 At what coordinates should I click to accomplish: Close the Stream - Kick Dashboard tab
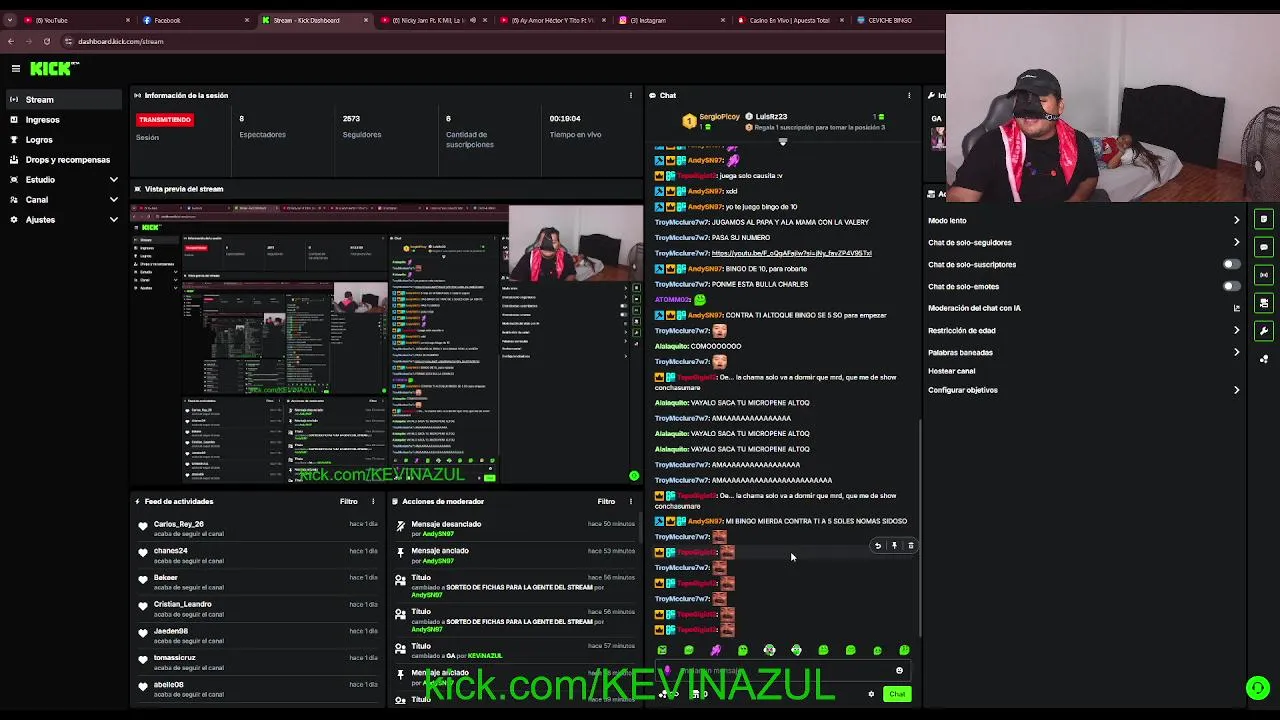[366, 20]
